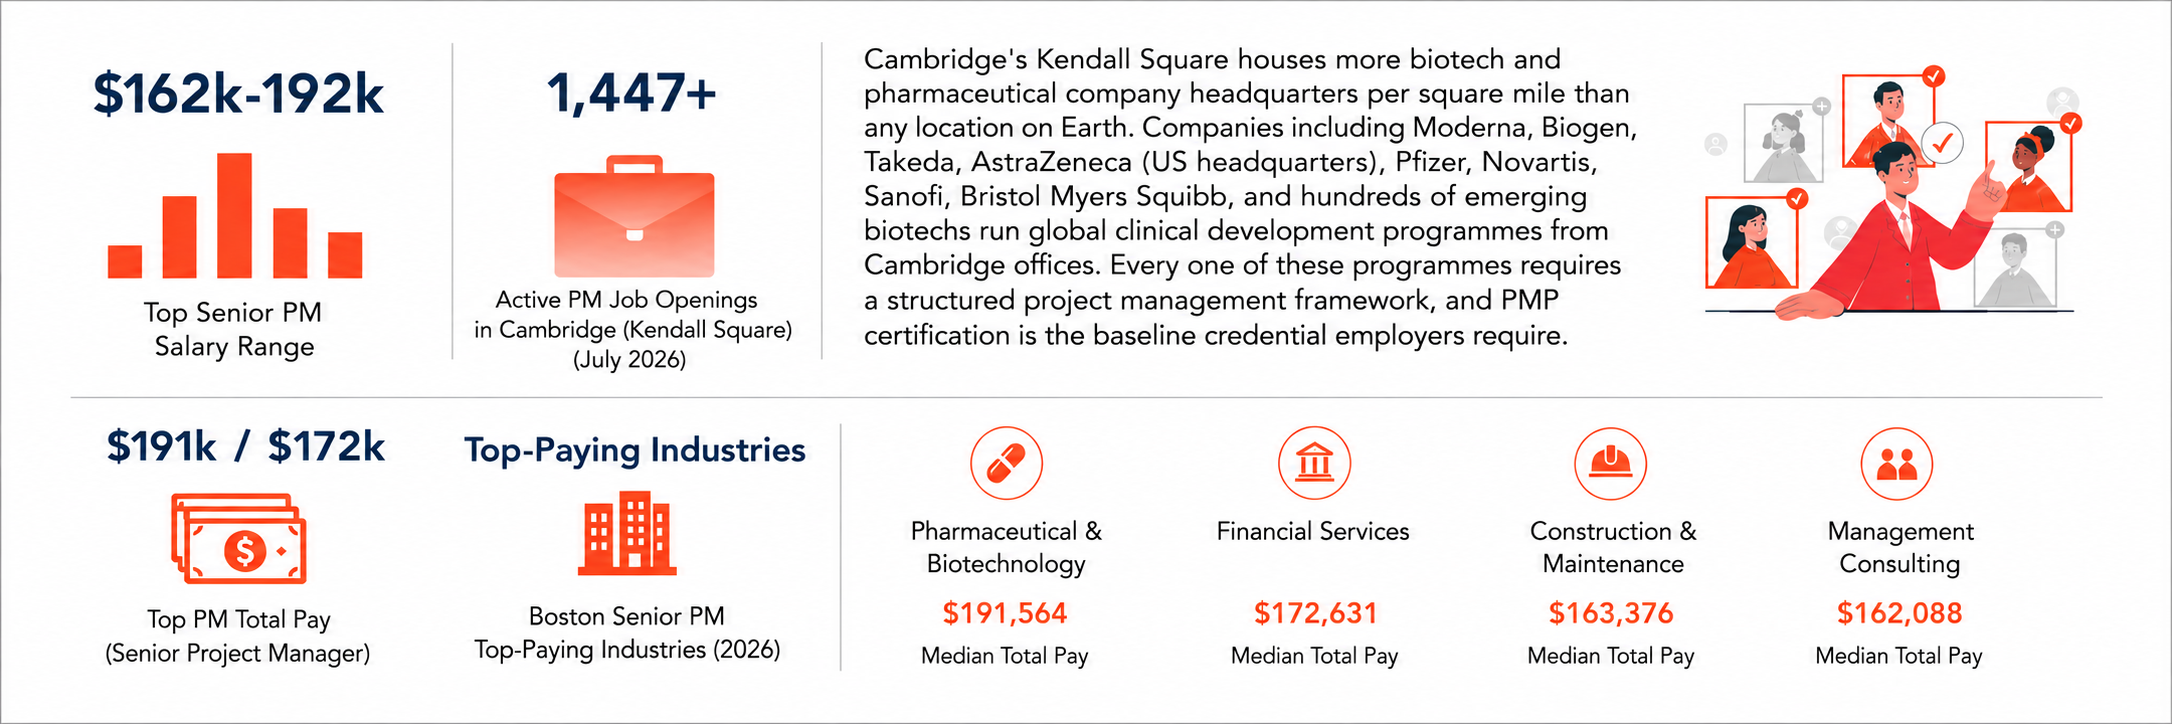The width and height of the screenshot is (2172, 724).
Task: Click the pharmaceutical pill icon
Action: (1006, 463)
